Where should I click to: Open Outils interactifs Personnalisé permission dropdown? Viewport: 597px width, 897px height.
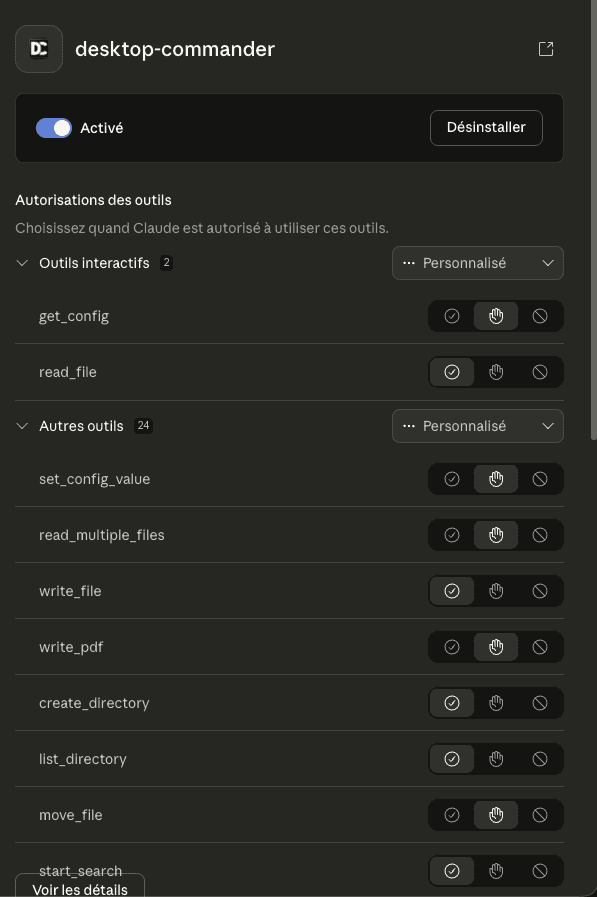coord(477,263)
